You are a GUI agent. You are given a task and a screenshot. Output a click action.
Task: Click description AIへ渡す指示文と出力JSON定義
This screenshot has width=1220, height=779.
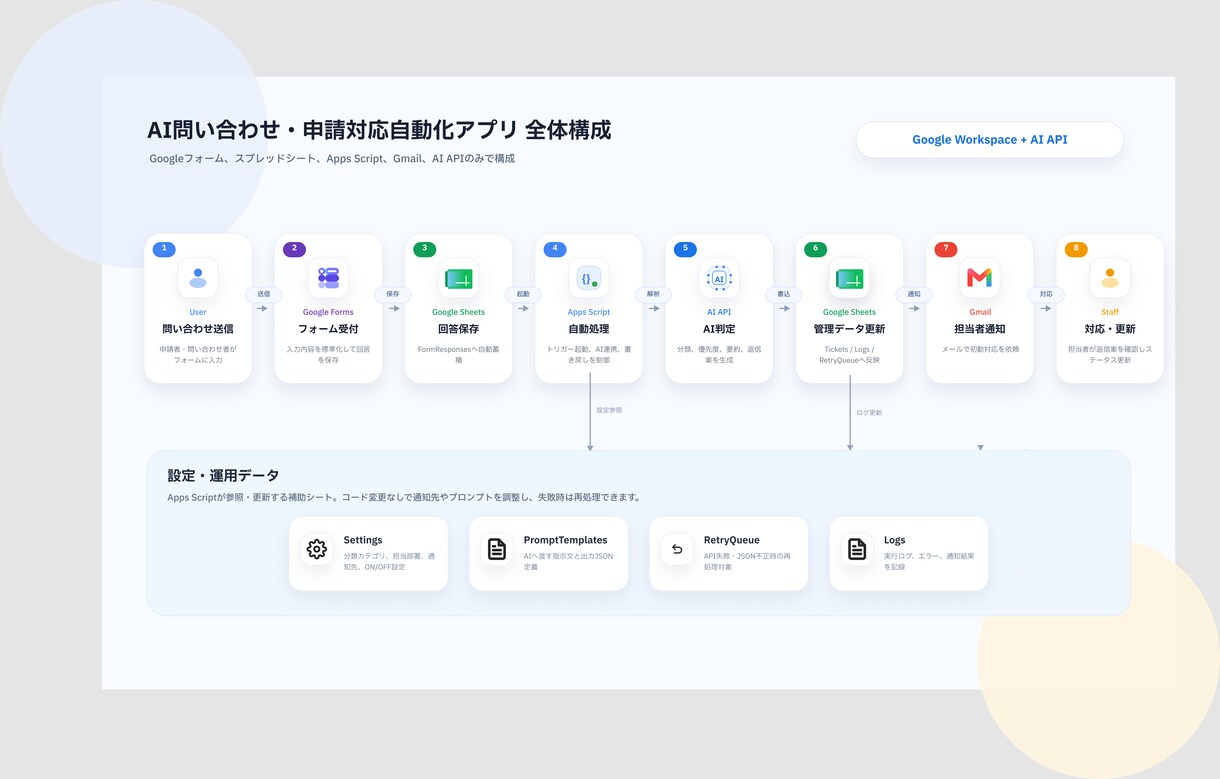point(568,561)
